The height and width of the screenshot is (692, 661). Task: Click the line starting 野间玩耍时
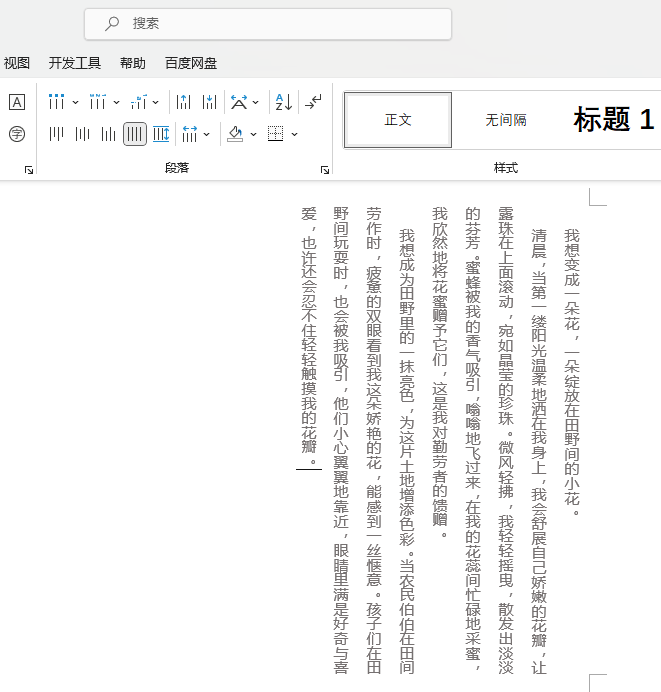point(341,440)
